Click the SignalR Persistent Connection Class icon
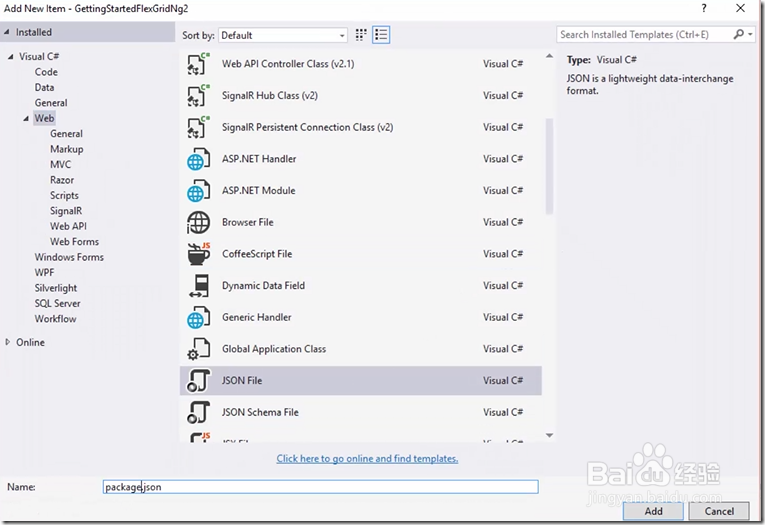This screenshot has width=765, height=525. pos(199,127)
